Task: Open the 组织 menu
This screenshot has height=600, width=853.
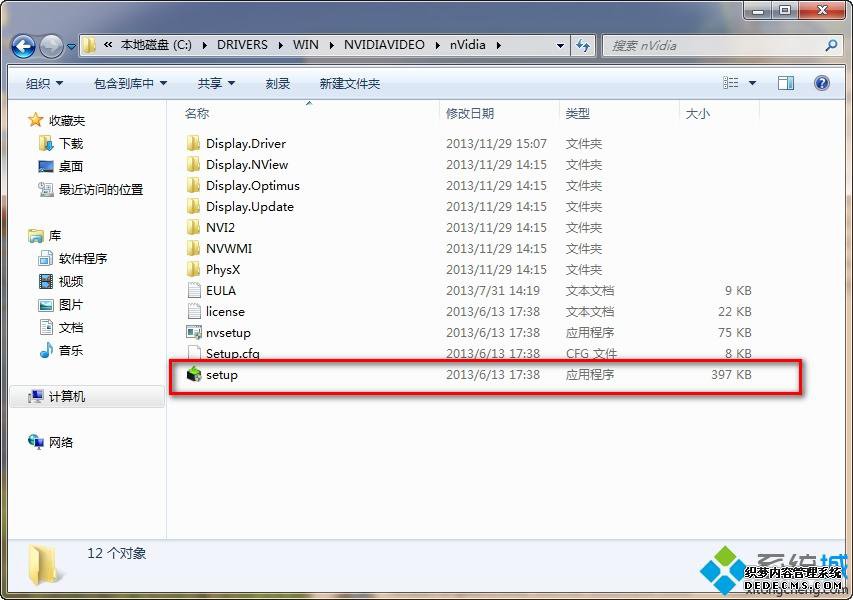Action: click(44, 83)
